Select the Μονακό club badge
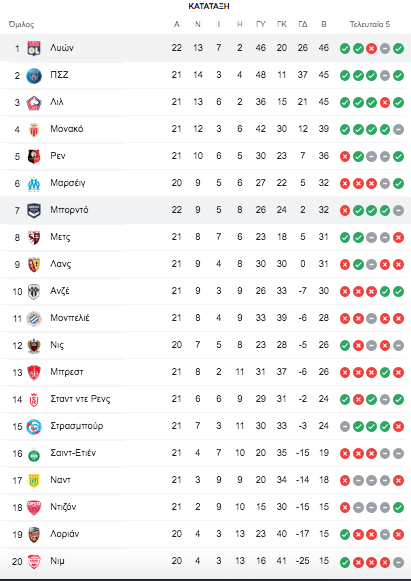 click(x=34, y=129)
